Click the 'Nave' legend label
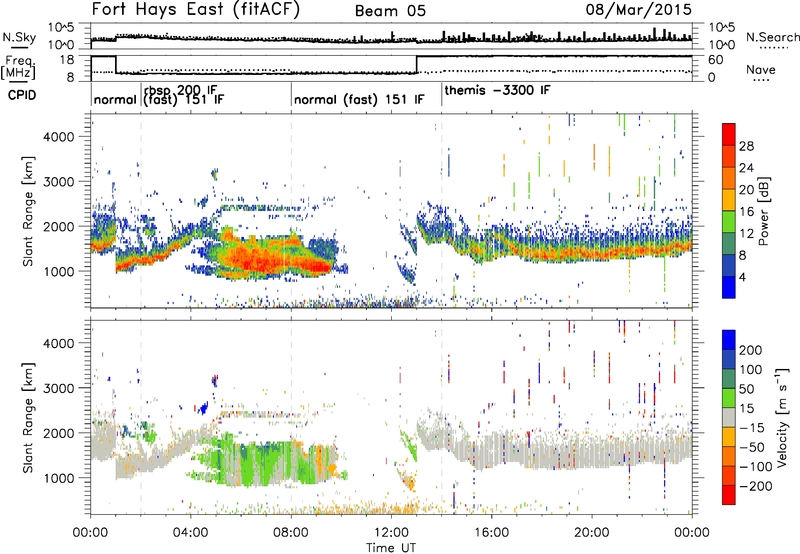The height and width of the screenshot is (554, 800). [761, 69]
